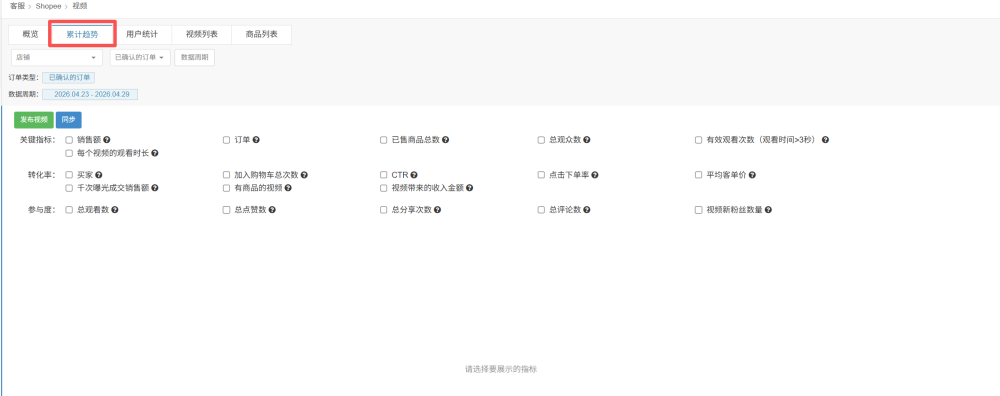The width and height of the screenshot is (1000, 396).
Task: Tick the CTR checkbox
Action: [x=383, y=175]
